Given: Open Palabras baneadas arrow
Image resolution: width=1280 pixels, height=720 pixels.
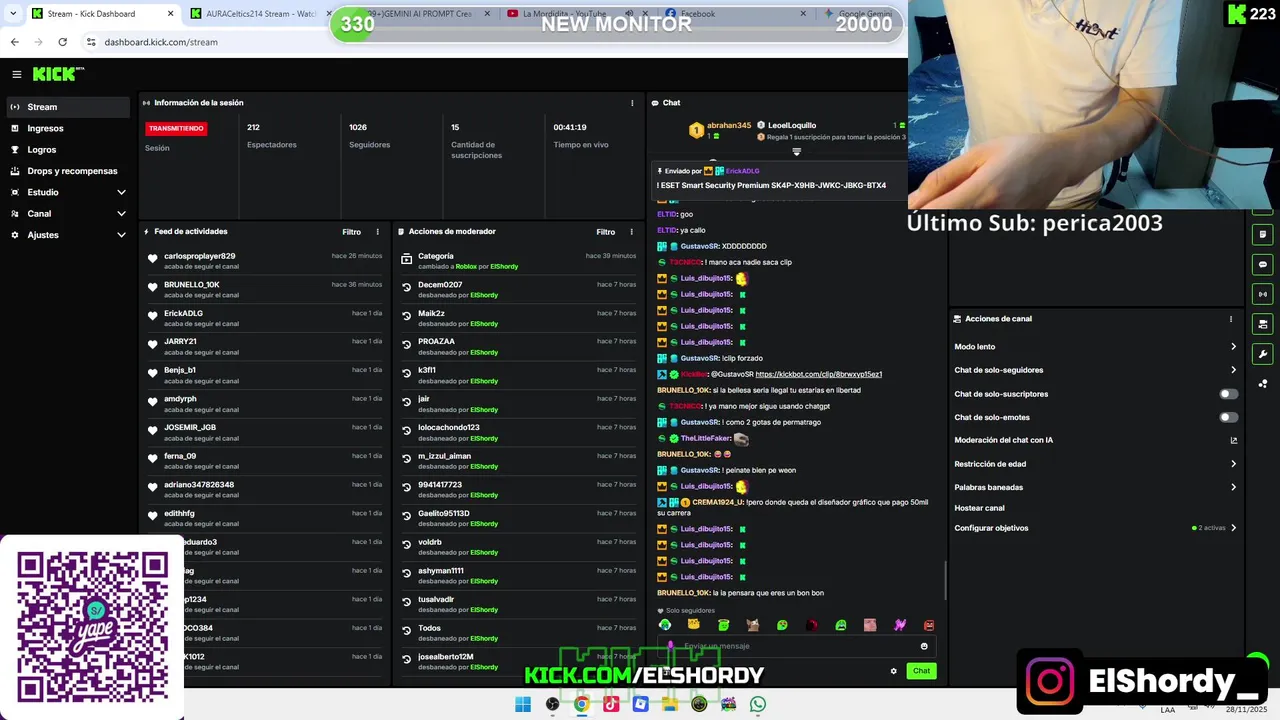Looking at the screenshot, I should click(x=1233, y=487).
